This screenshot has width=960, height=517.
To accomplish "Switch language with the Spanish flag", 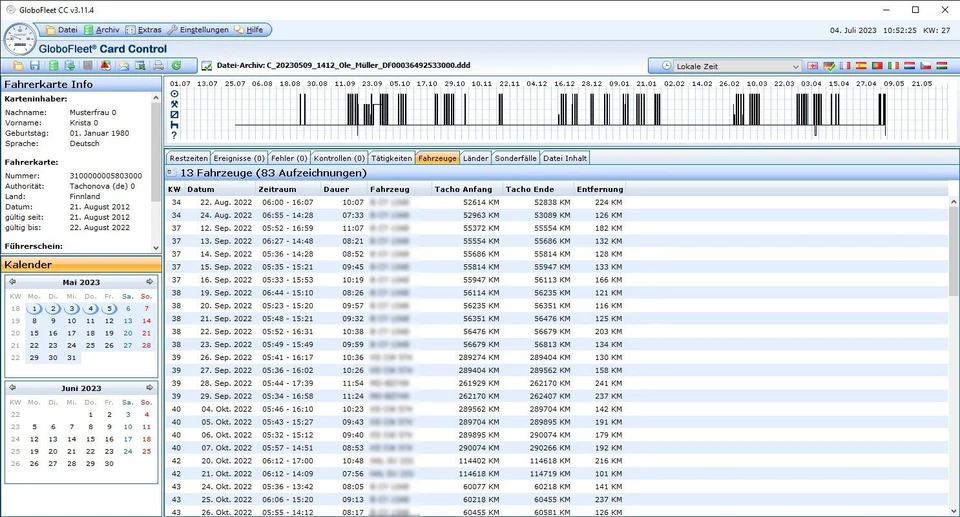I will click(x=861, y=66).
